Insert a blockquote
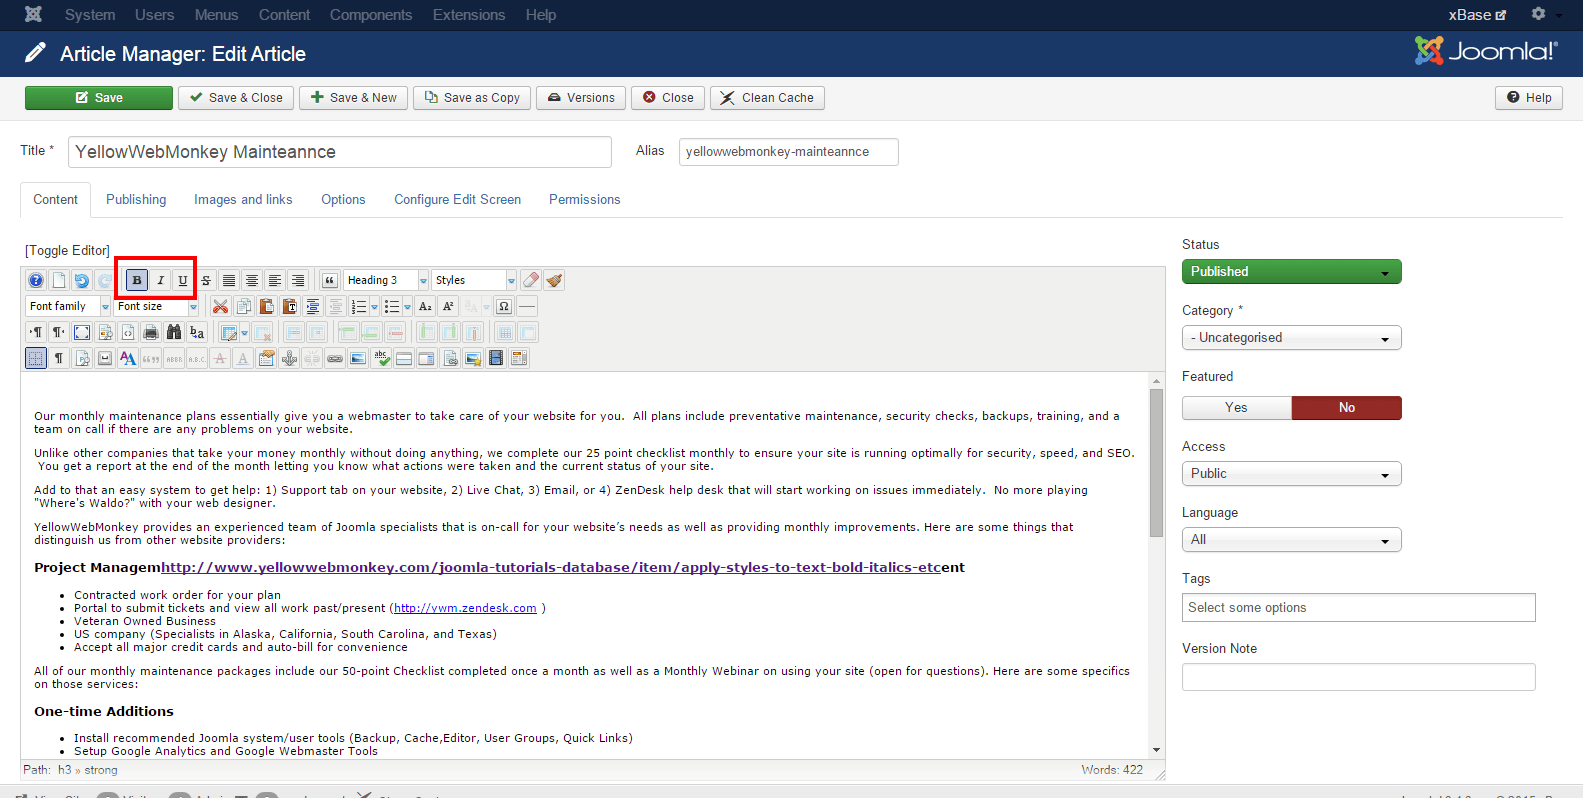Screen dimensions: 1583x798 329,280
